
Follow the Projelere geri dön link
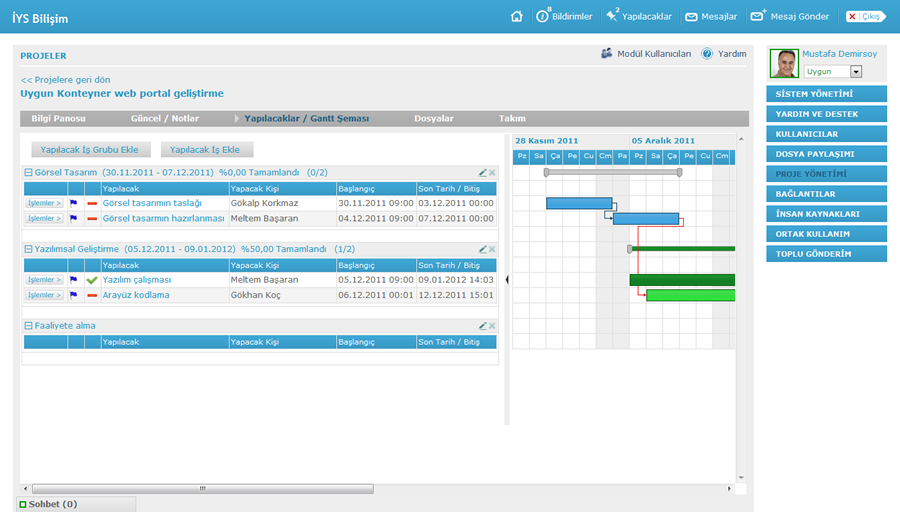pos(65,79)
